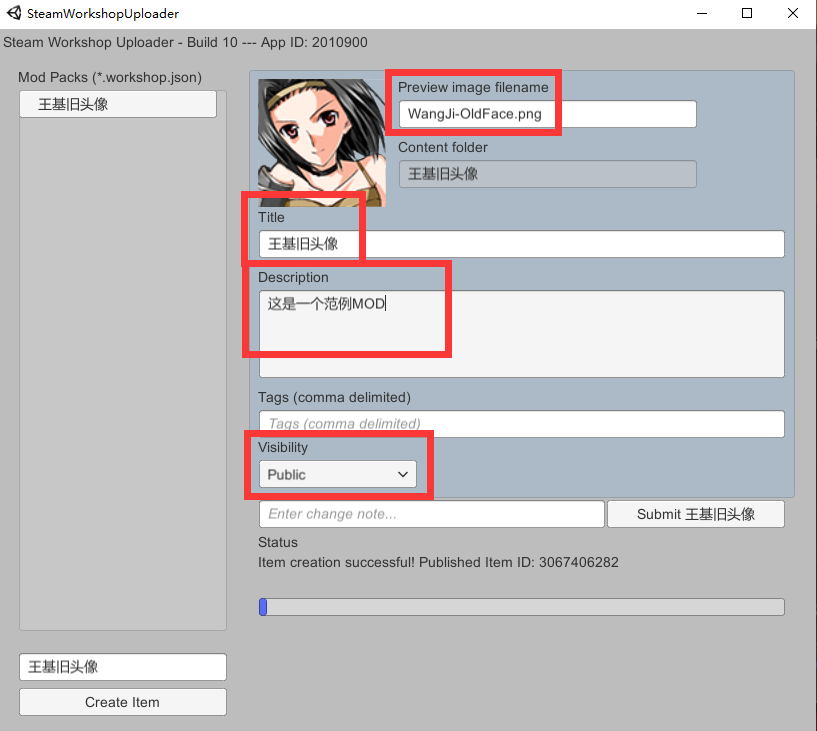
Task: Minimize the SteamWorkshopUploader window
Action: point(702,14)
